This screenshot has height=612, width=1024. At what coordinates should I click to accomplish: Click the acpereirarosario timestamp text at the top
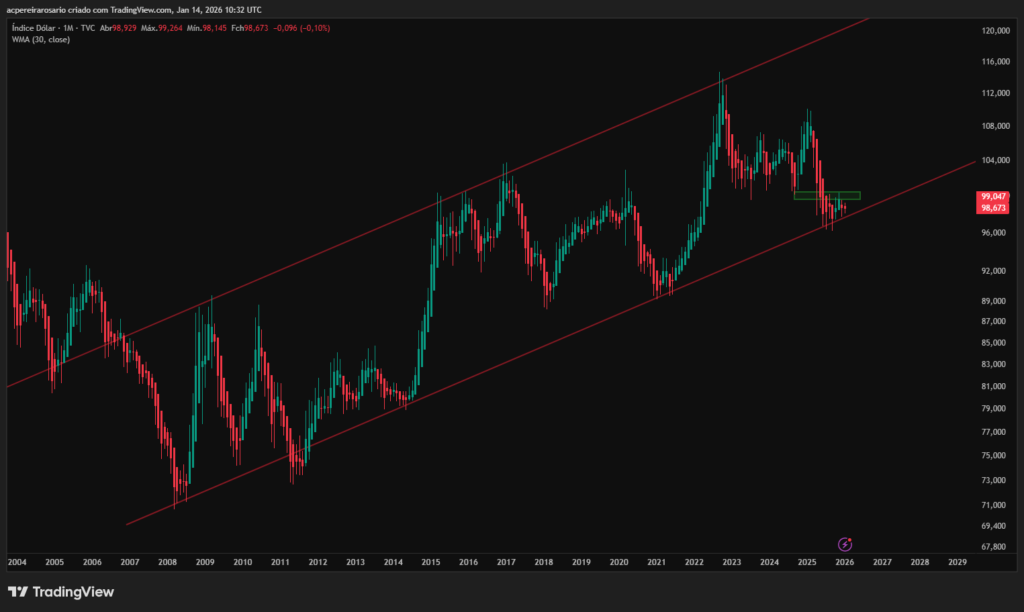[133, 9]
